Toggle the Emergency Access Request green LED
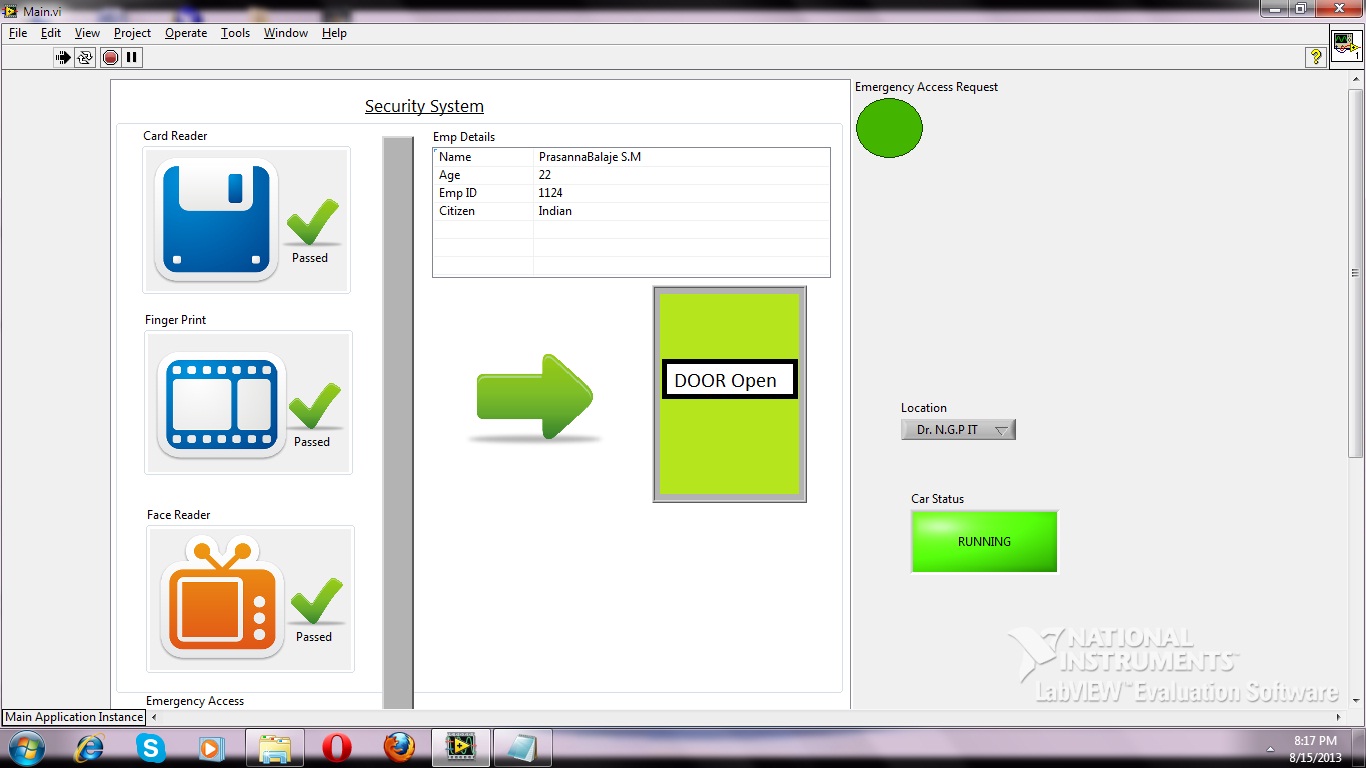 (x=889, y=128)
